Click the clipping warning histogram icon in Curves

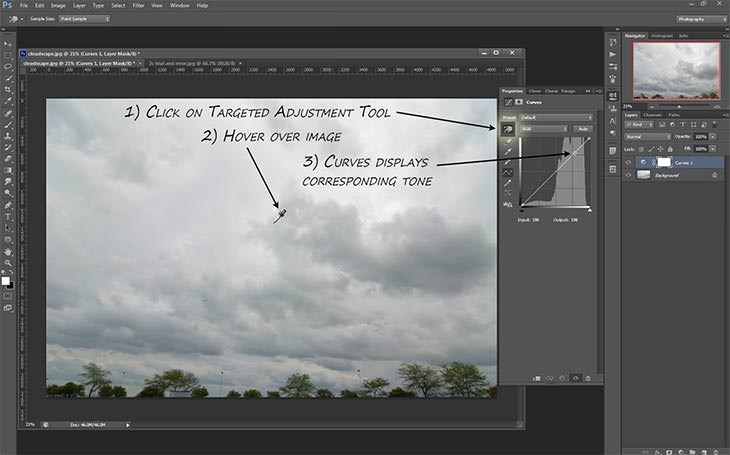tap(507, 204)
